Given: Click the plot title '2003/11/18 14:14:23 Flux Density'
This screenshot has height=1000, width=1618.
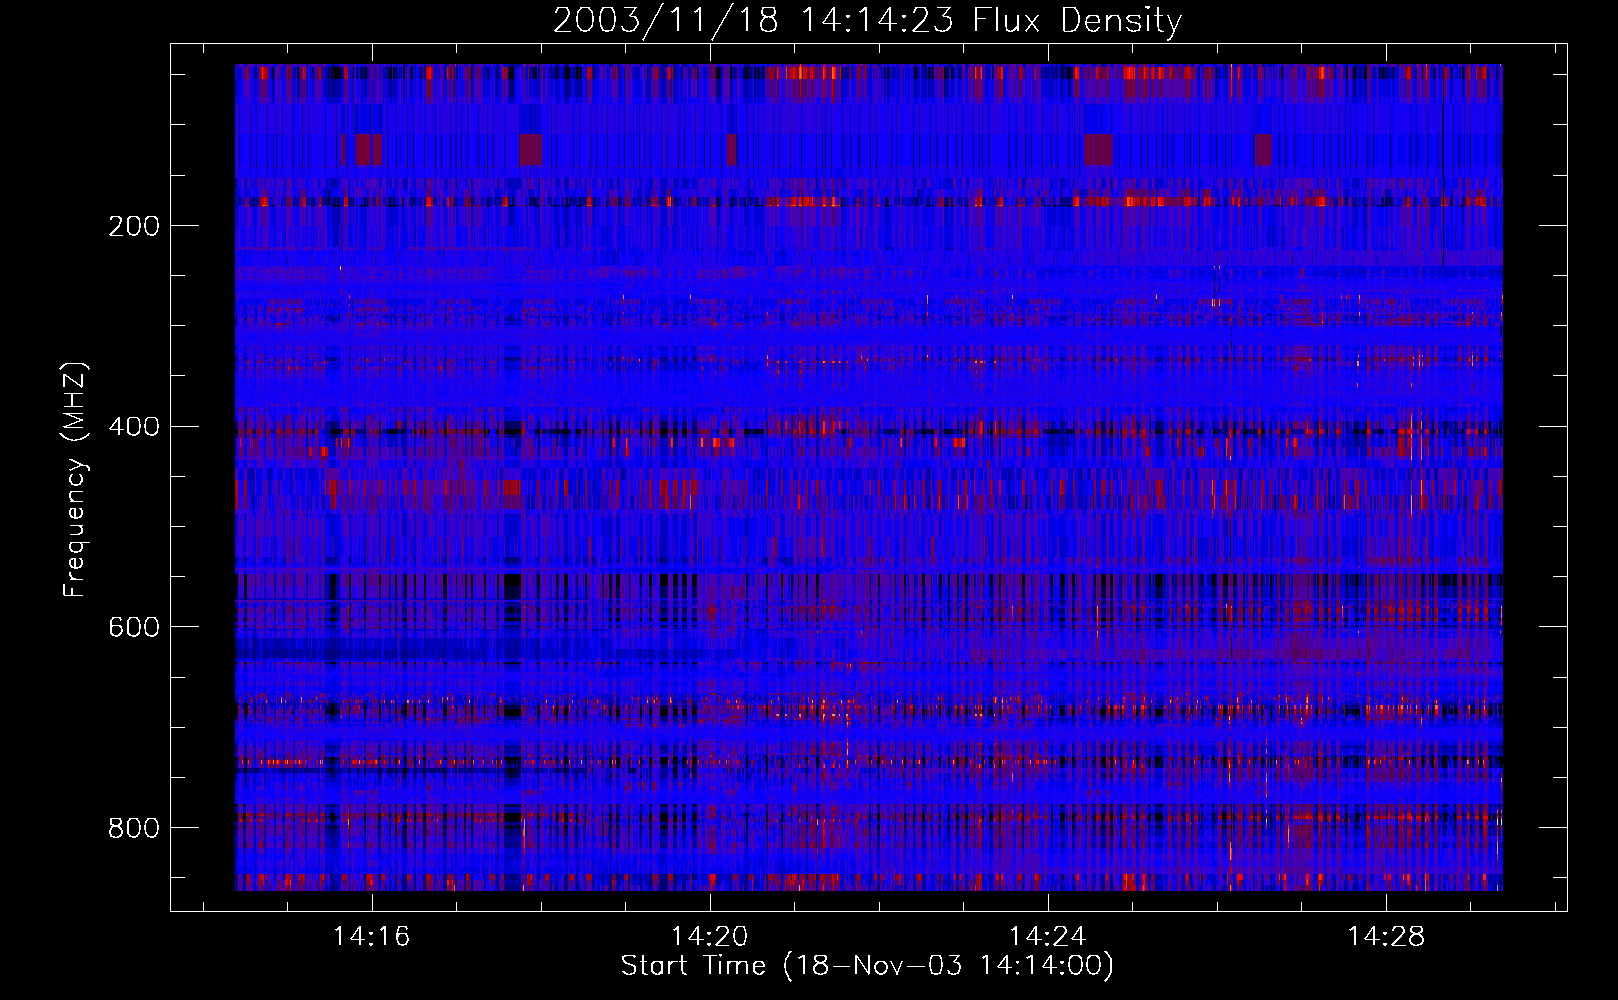Looking at the screenshot, I should 867,21.
